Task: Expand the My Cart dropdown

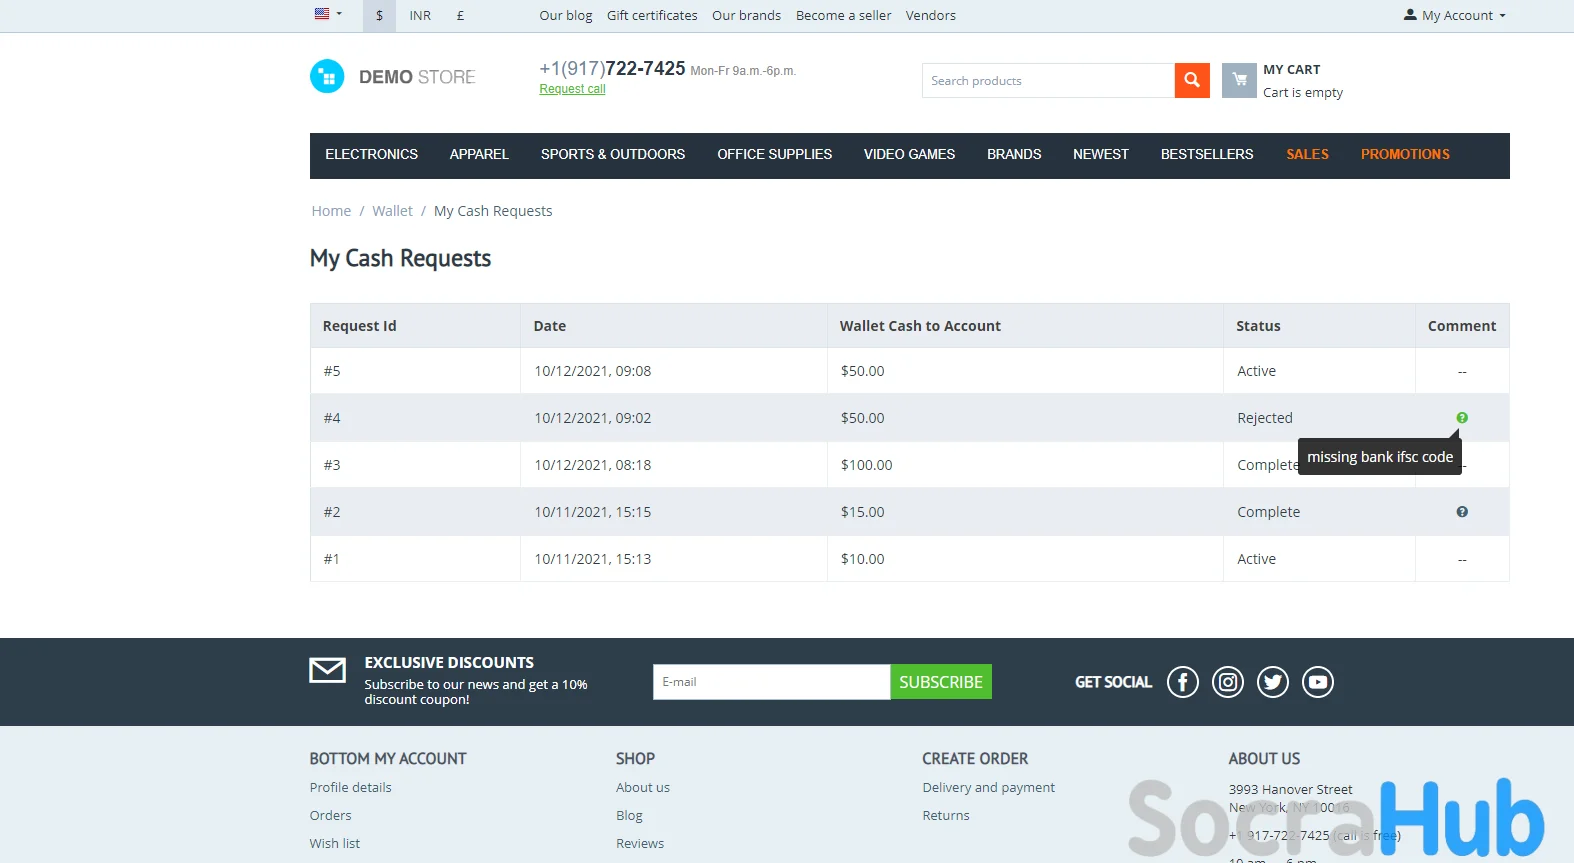Action: click(x=1302, y=81)
